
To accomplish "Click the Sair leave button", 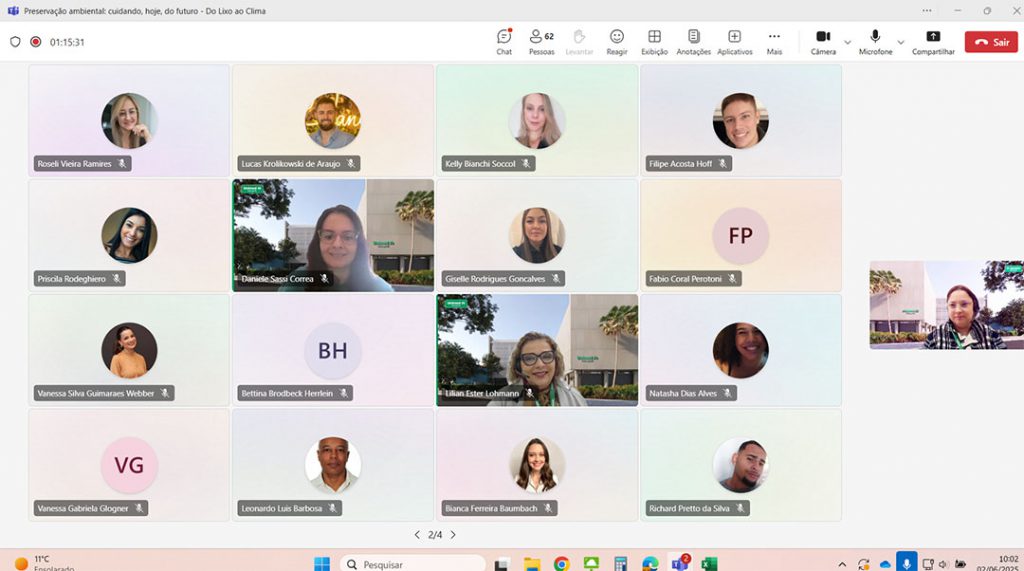I will (x=991, y=42).
